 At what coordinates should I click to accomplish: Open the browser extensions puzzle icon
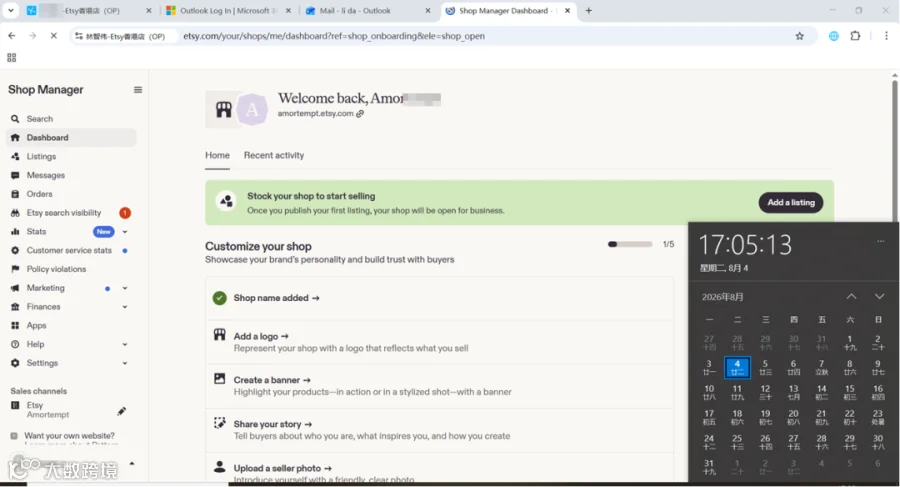tap(855, 36)
